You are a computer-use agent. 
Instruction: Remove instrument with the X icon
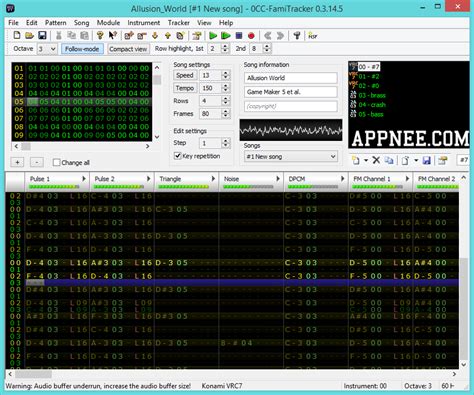pyautogui.click(x=376, y=160)
